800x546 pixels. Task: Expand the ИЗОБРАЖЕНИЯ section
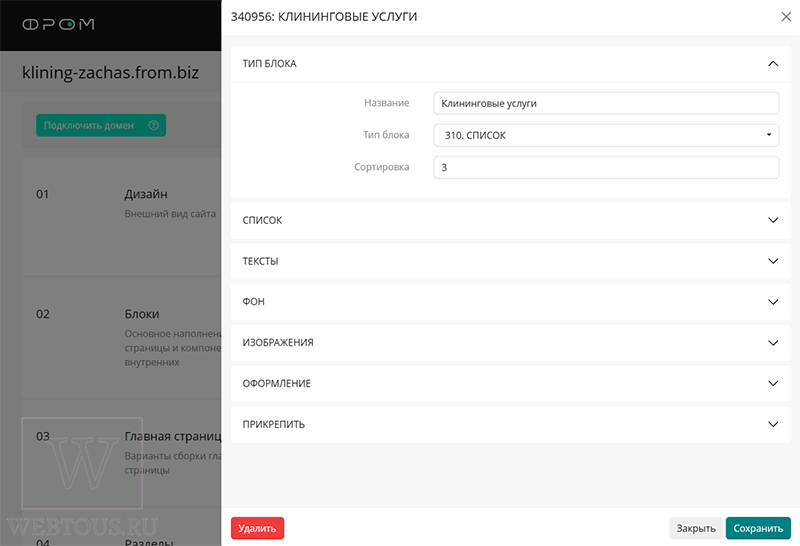click(511, 342)
